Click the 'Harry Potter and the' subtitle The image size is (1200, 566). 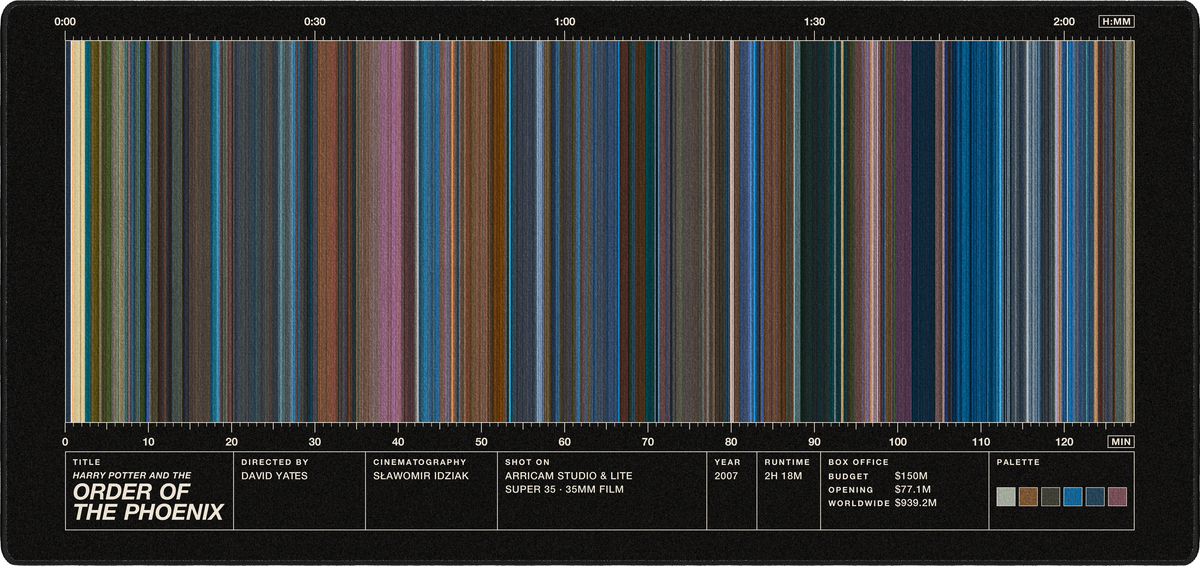pyautogui.click(x=132, y=476)
